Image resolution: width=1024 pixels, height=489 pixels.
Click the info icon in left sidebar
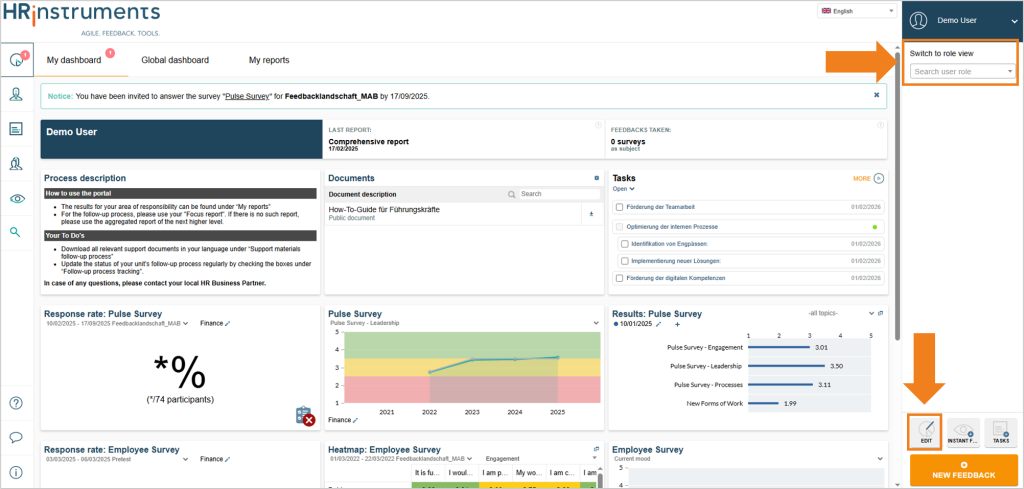click(x=17, y=472)
